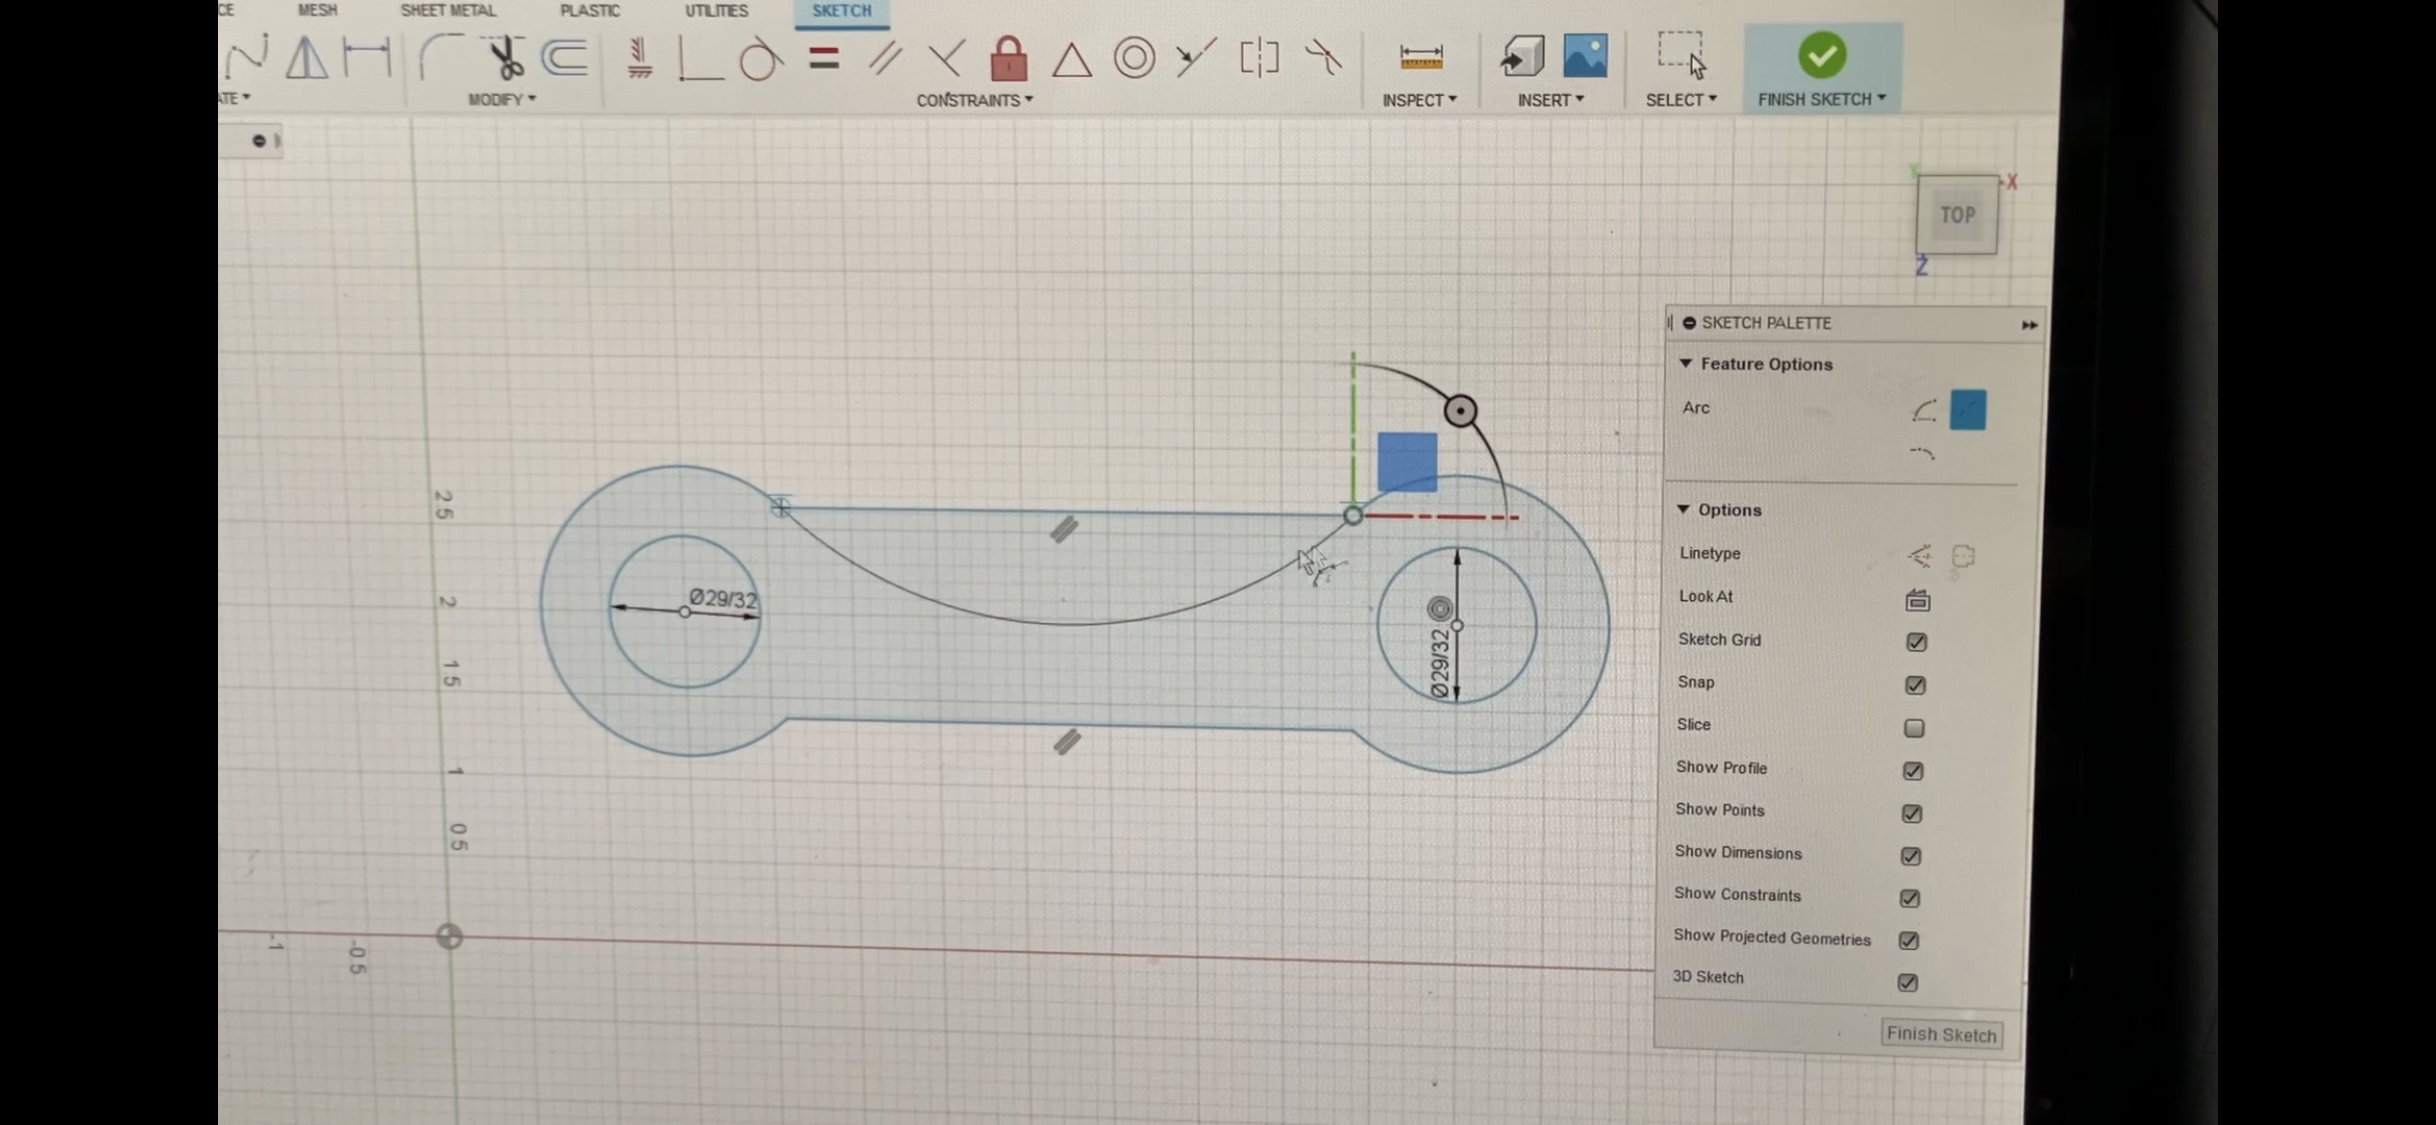Apply the Concentric constraint icon

click(1134, 58)
